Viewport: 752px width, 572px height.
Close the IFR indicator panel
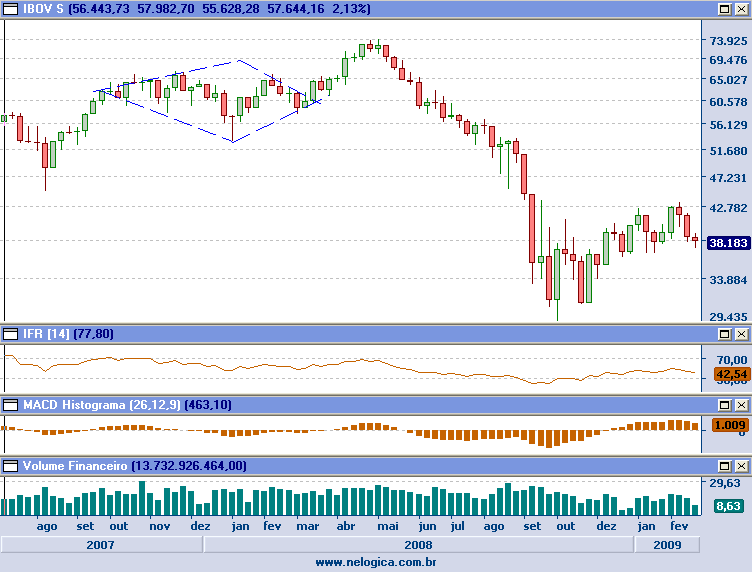(x=741, y=334)
